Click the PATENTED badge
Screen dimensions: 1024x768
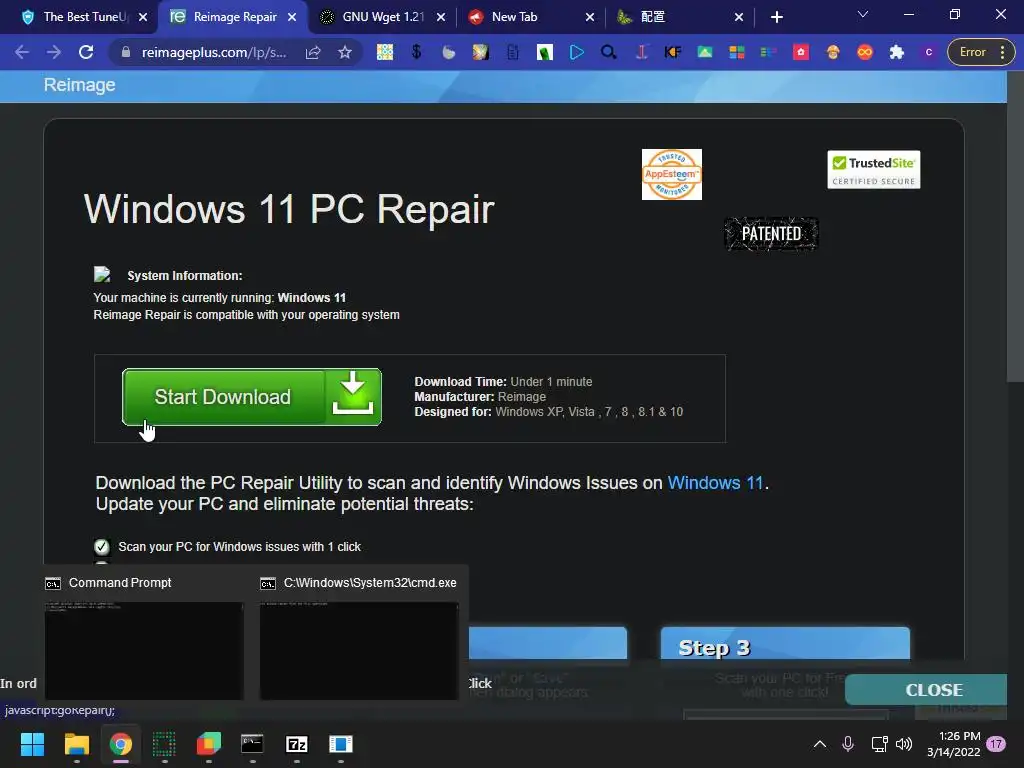tap(771, 234)
